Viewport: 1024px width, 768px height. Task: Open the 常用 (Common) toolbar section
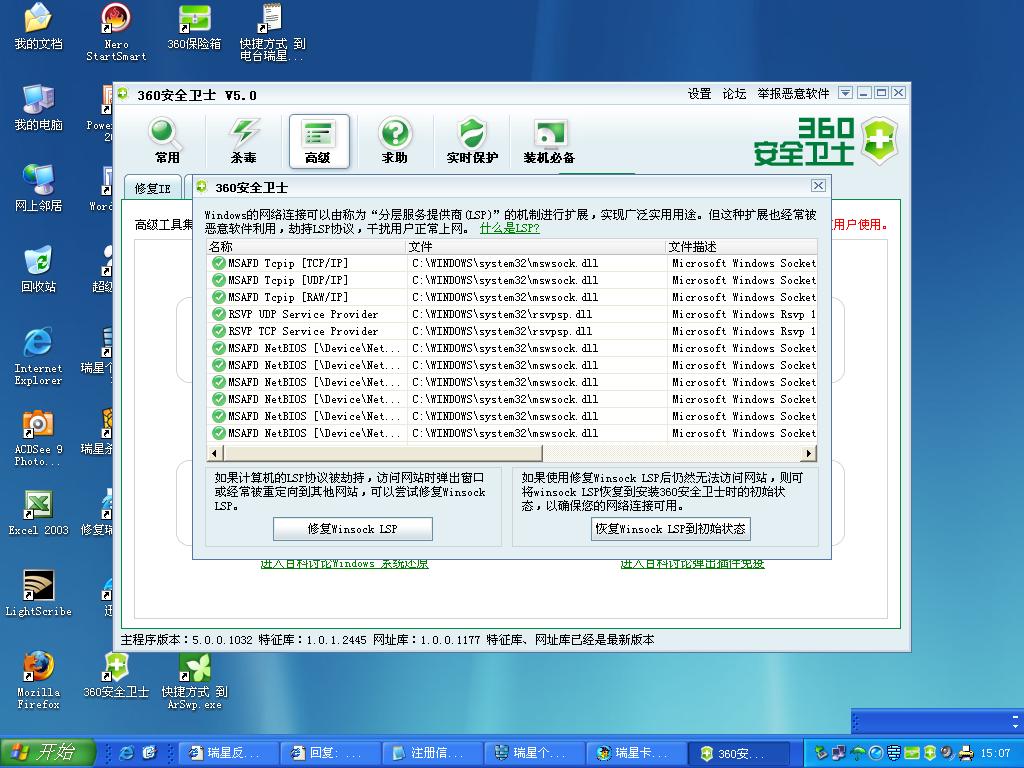point(166,140)
